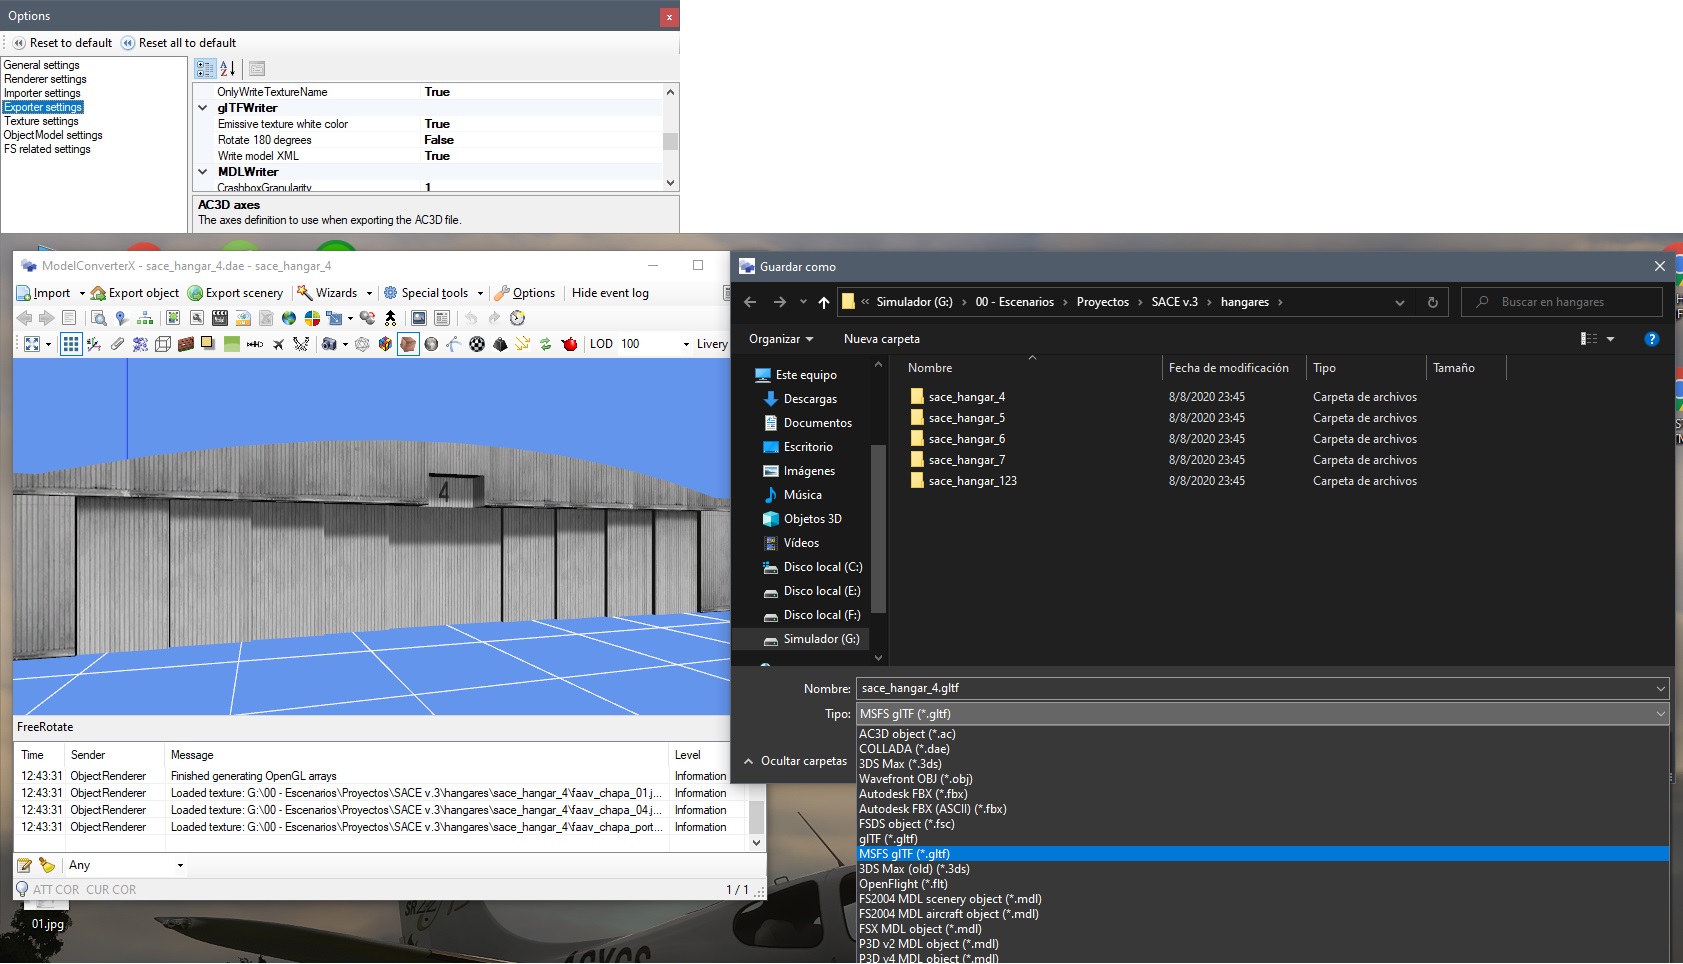Toggle the textured cube render mode
The width and height of the screenshot is (1683, 964).
408,344
